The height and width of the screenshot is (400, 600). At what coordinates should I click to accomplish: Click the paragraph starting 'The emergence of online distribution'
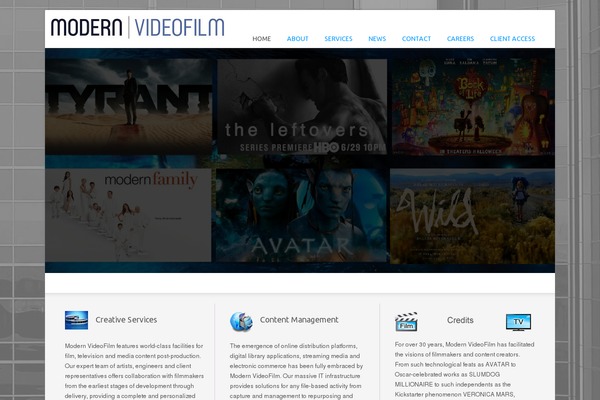click(297, 371)
